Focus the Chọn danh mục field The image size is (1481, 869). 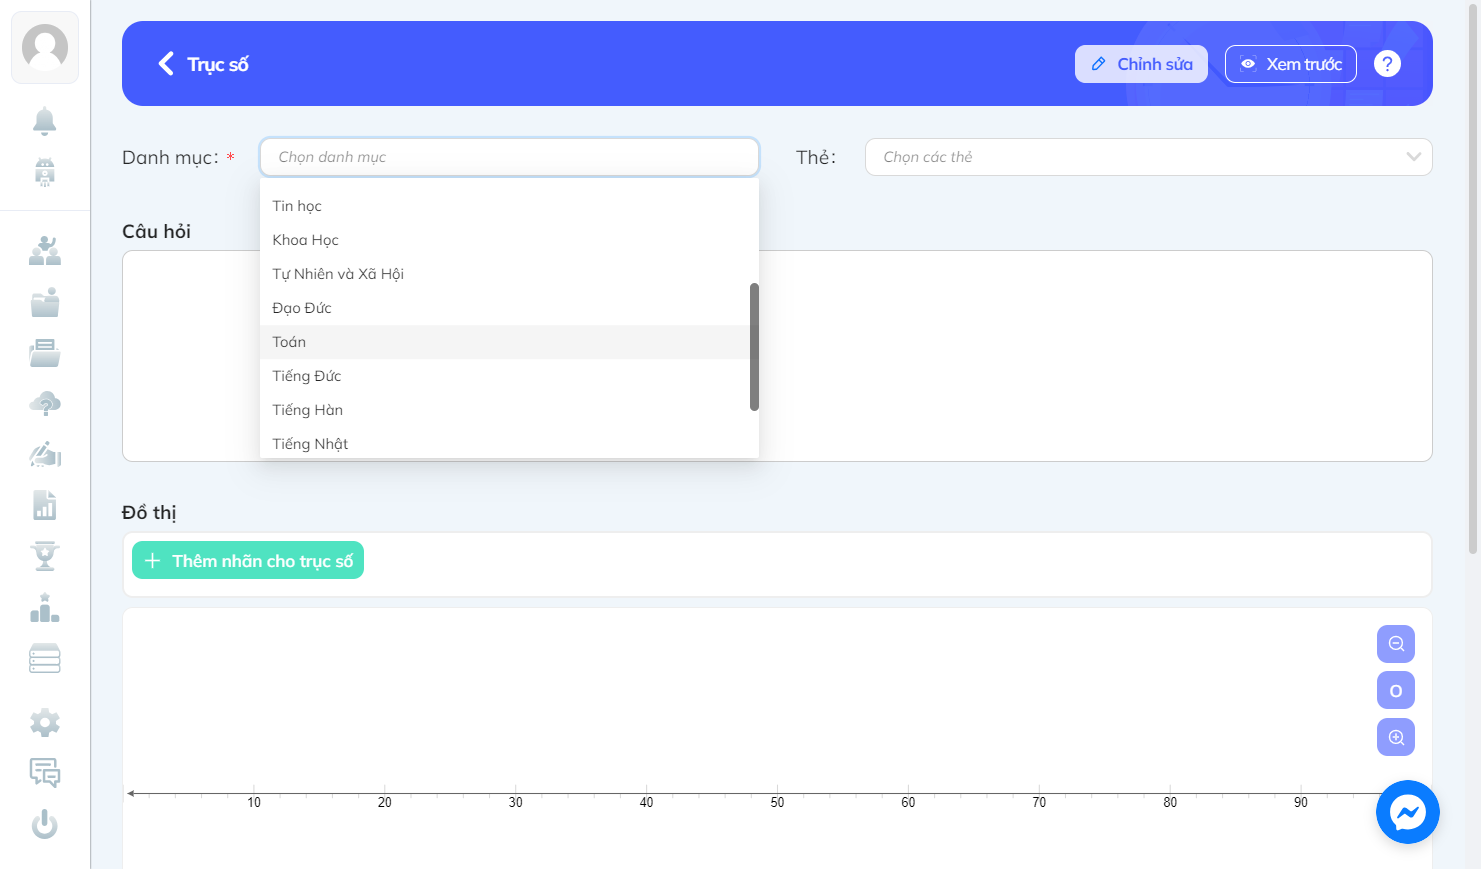click(509, 157)
